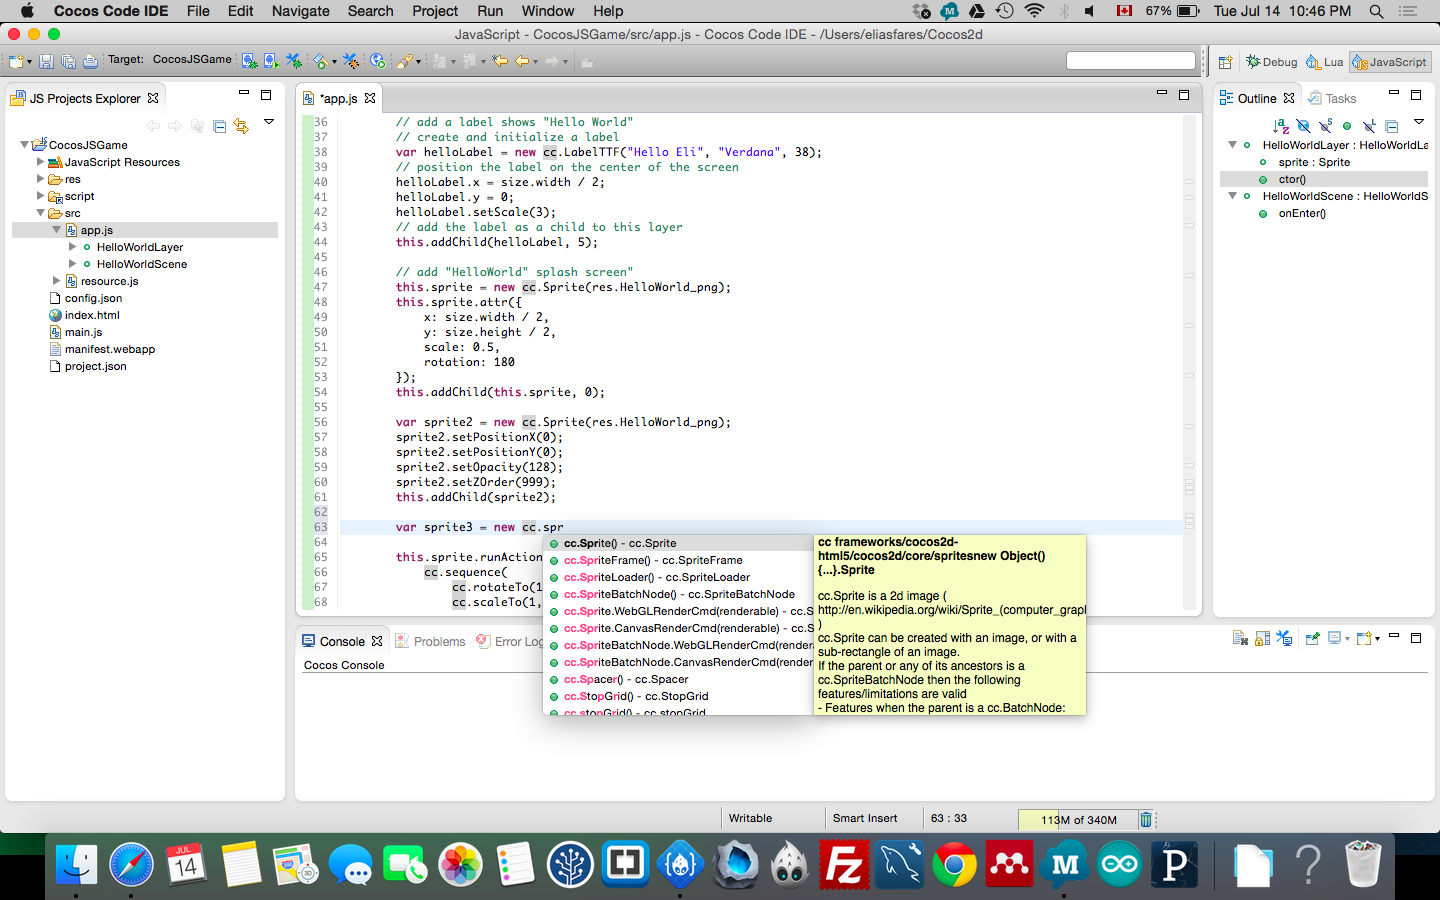The width and height of the screenshot is (1440, 900).
Task: Click Collapse All in JS Projects Explorer
Action: pos(219,126)
